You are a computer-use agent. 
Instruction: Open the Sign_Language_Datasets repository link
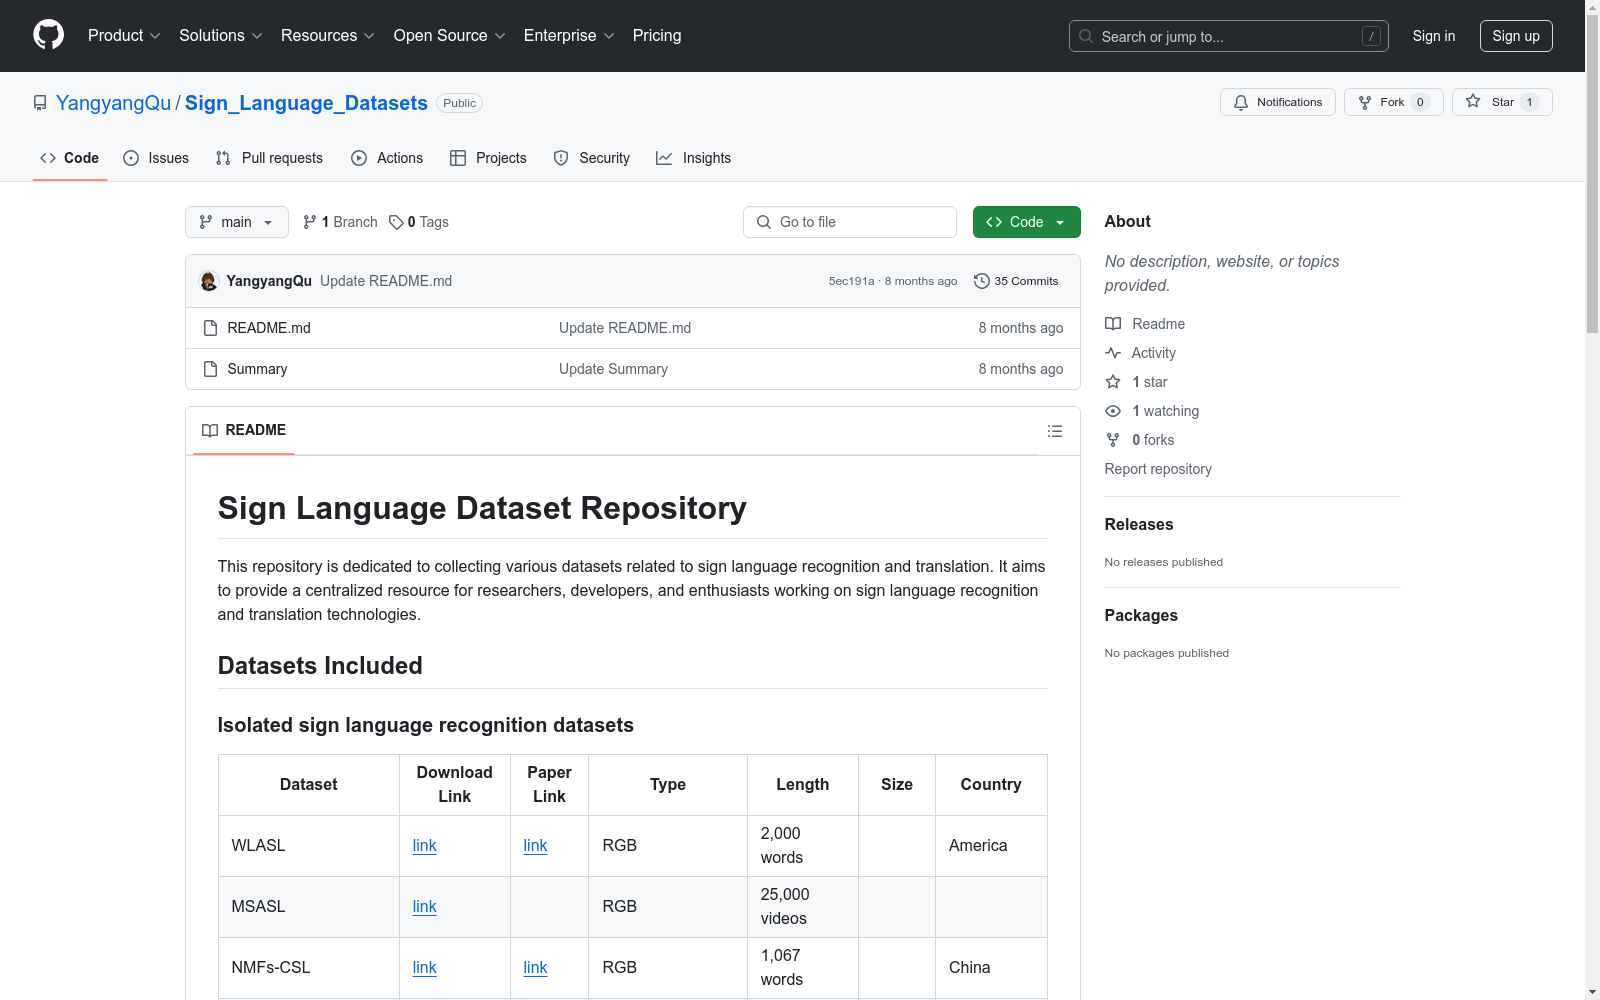tap(306, 103)
